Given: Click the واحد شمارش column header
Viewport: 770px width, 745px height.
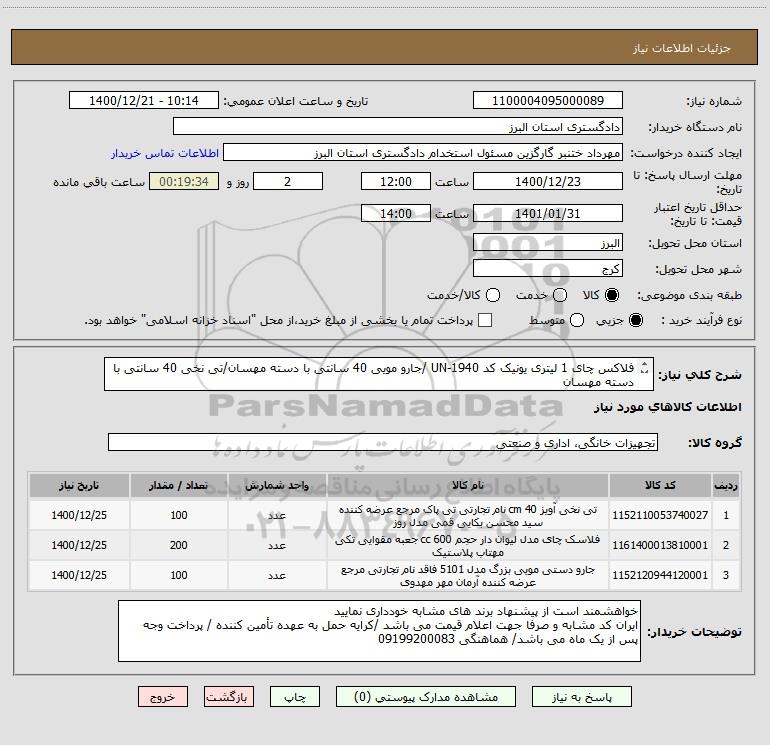Looking at the screenshot, I should 277,485.
